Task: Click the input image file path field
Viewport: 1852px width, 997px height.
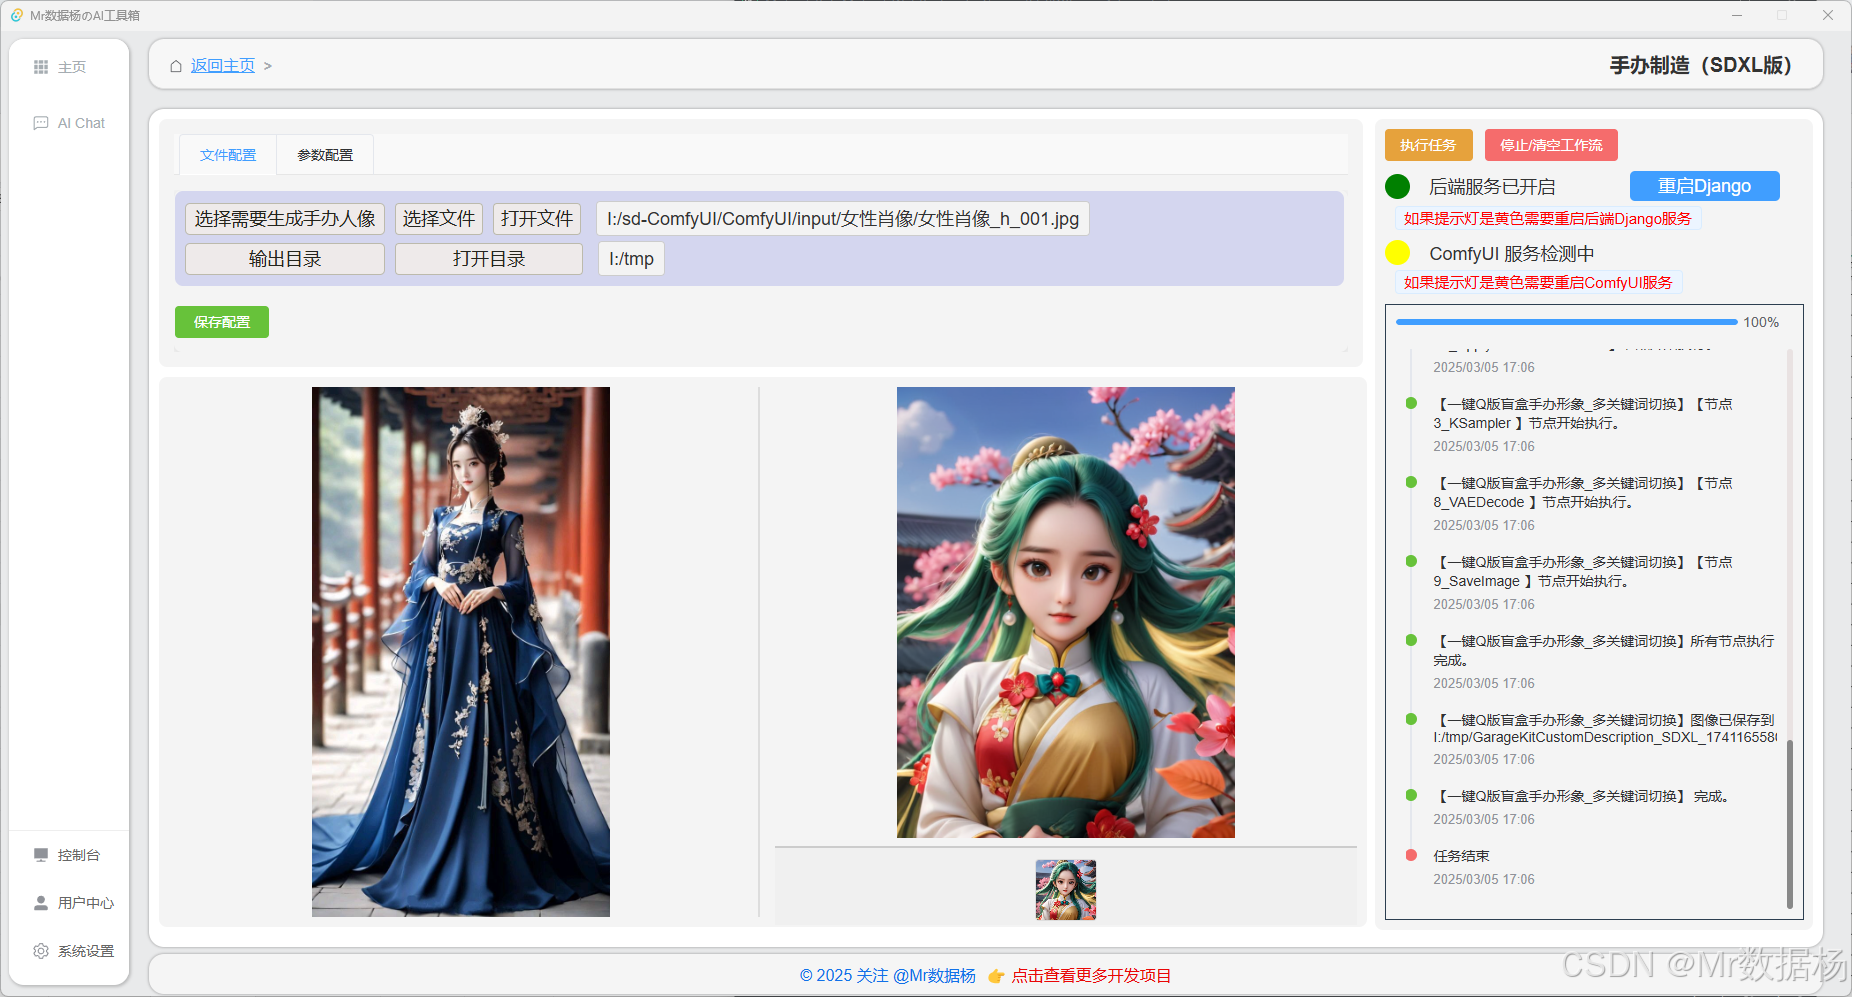Action: pos(843,219)
